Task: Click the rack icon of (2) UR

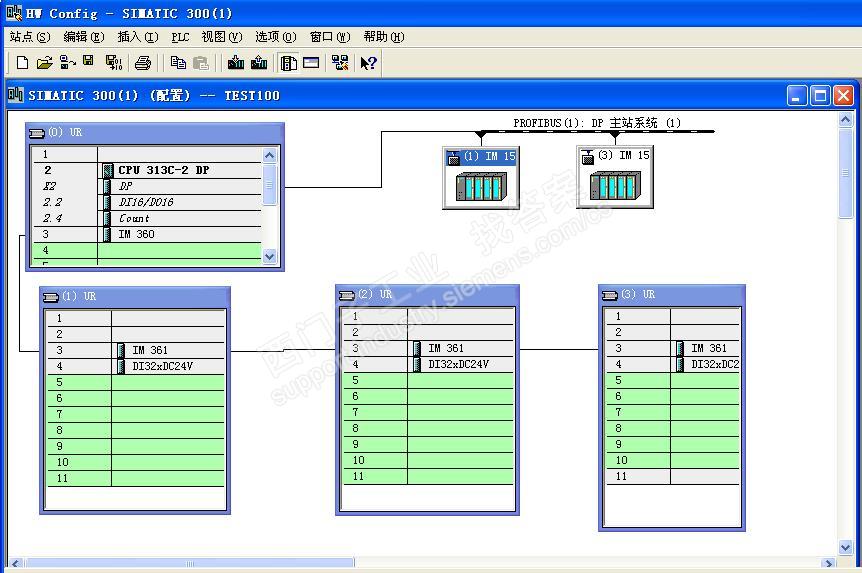Action: 347,295
